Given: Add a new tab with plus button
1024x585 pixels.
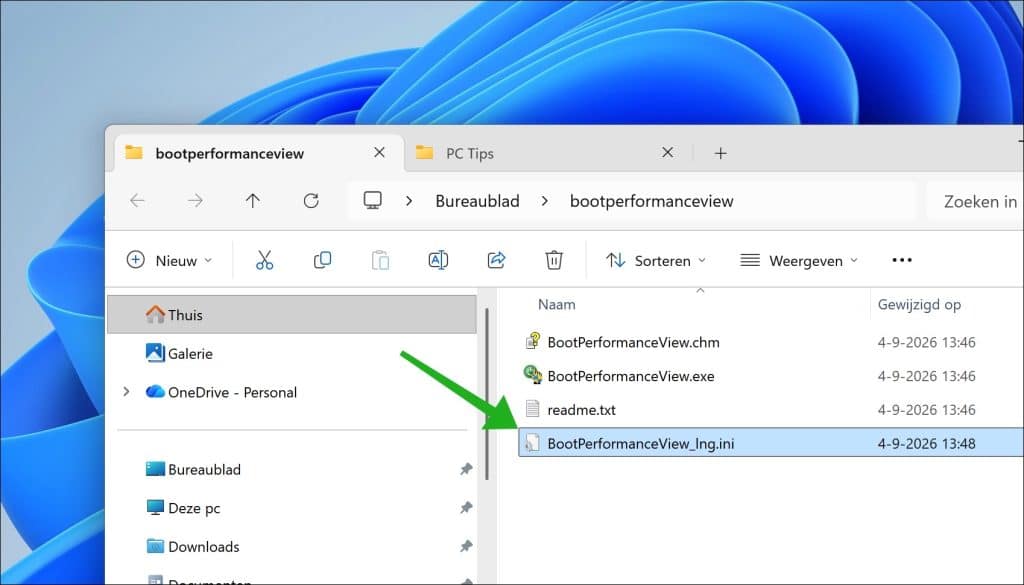Looking at the screenshot, I should [720, 153].
